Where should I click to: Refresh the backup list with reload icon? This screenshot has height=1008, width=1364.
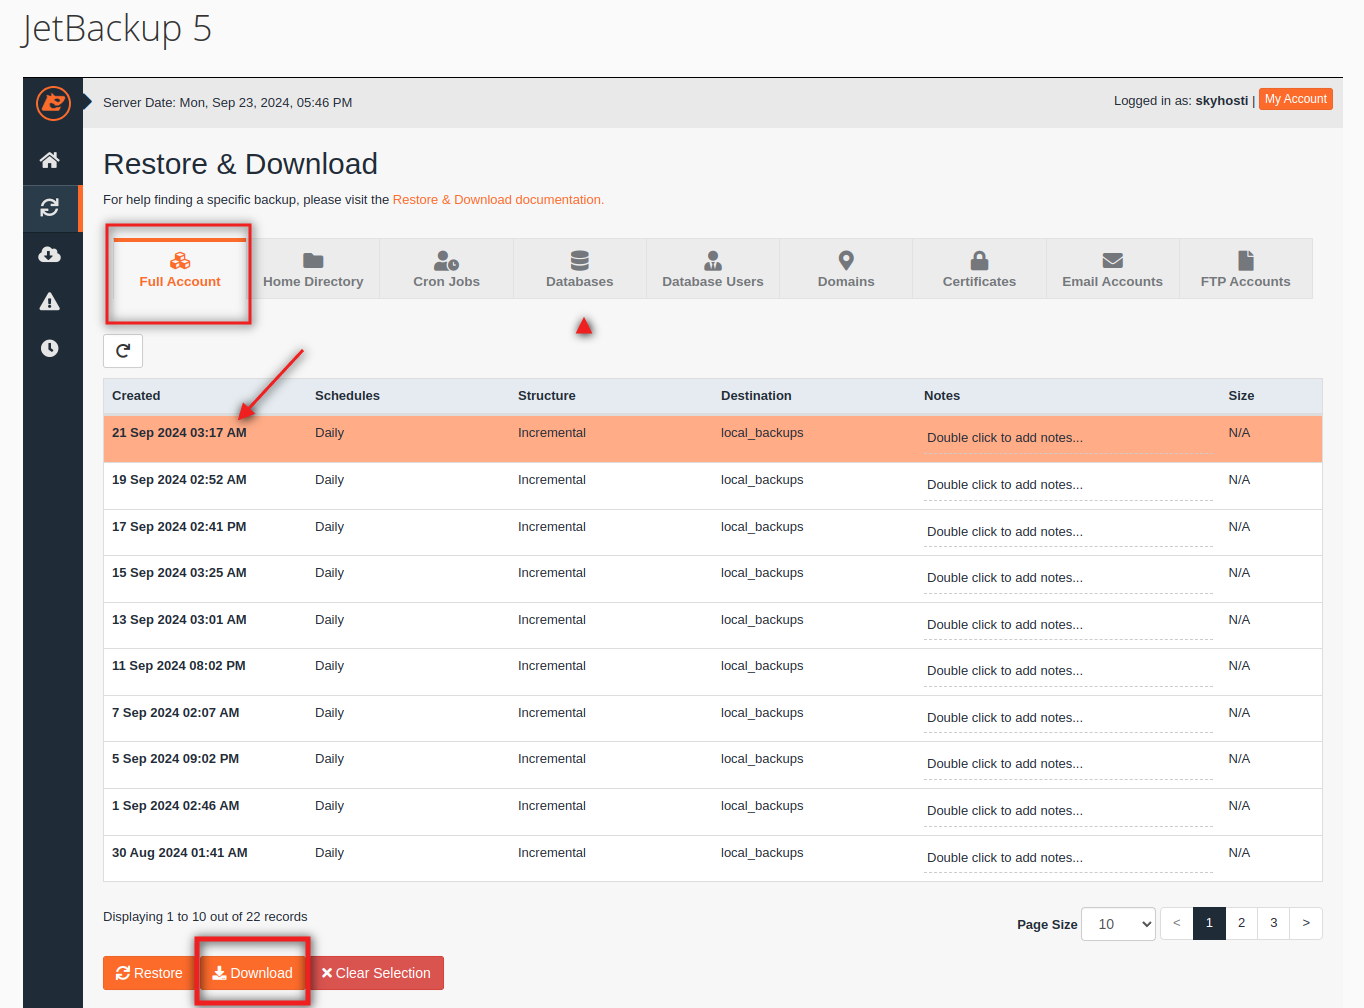[x=123, y=351]
